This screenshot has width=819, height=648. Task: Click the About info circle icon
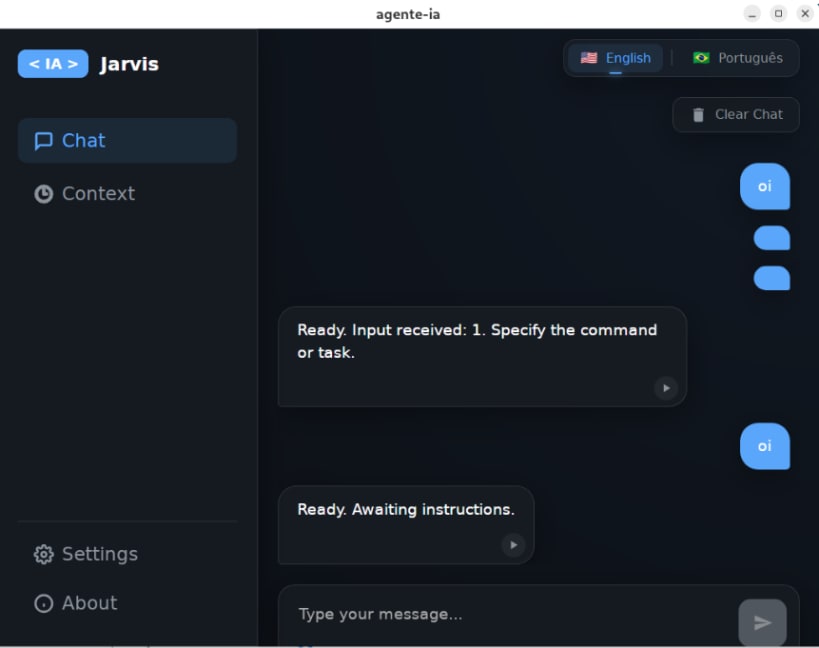coord(43,603)
